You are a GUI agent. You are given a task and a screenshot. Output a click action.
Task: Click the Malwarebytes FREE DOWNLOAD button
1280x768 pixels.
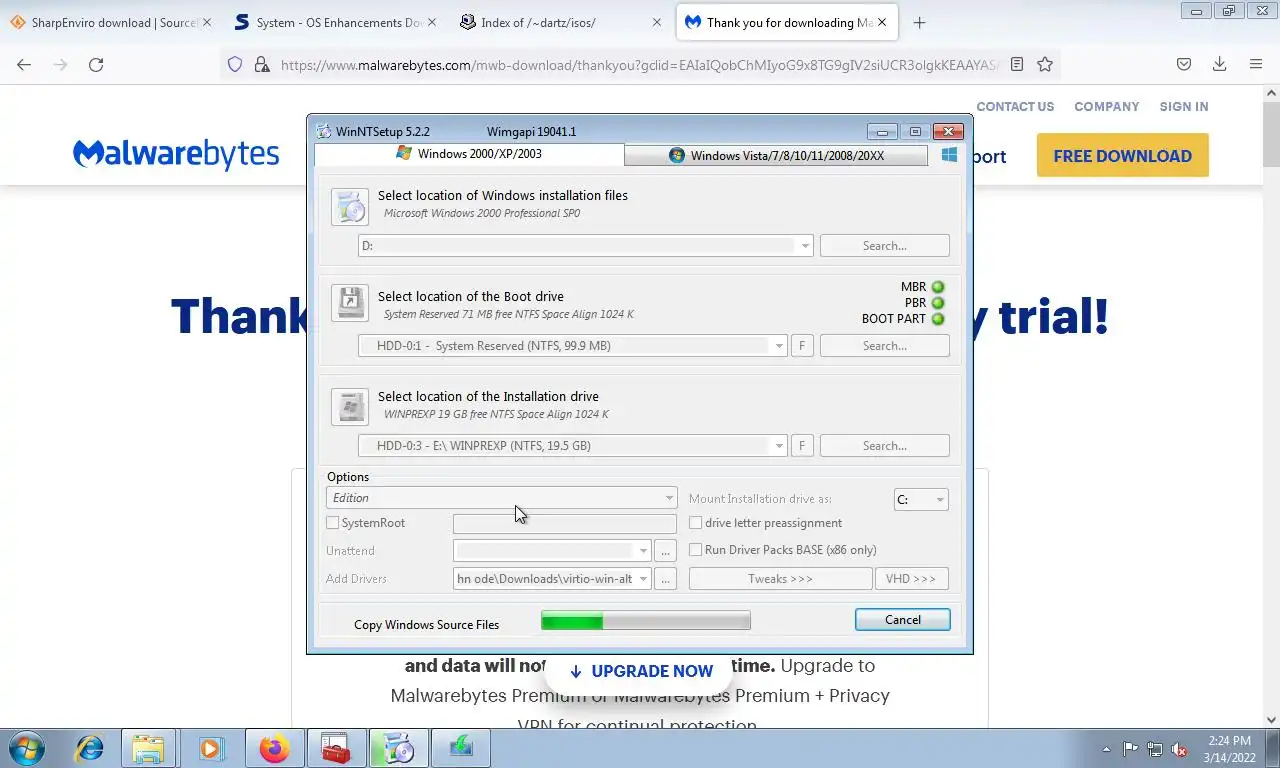coord(1122,156)
